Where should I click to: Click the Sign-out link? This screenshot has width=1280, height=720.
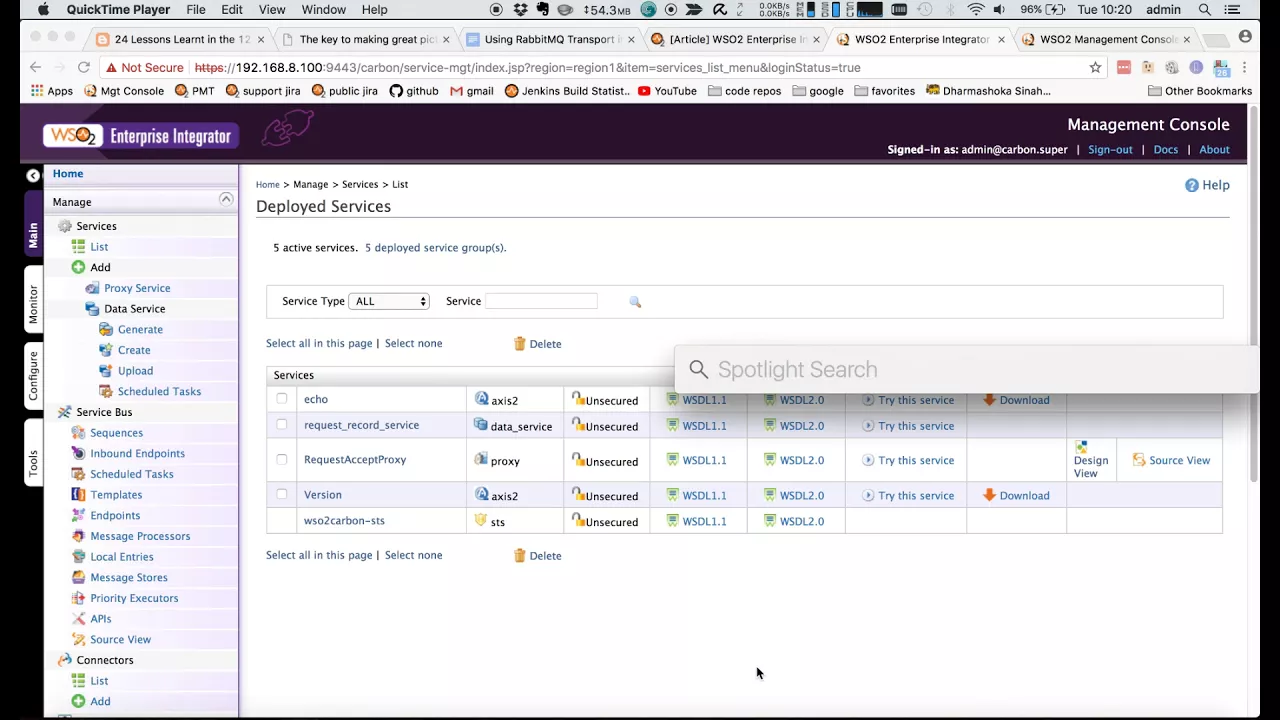[x=1110, y=150]
